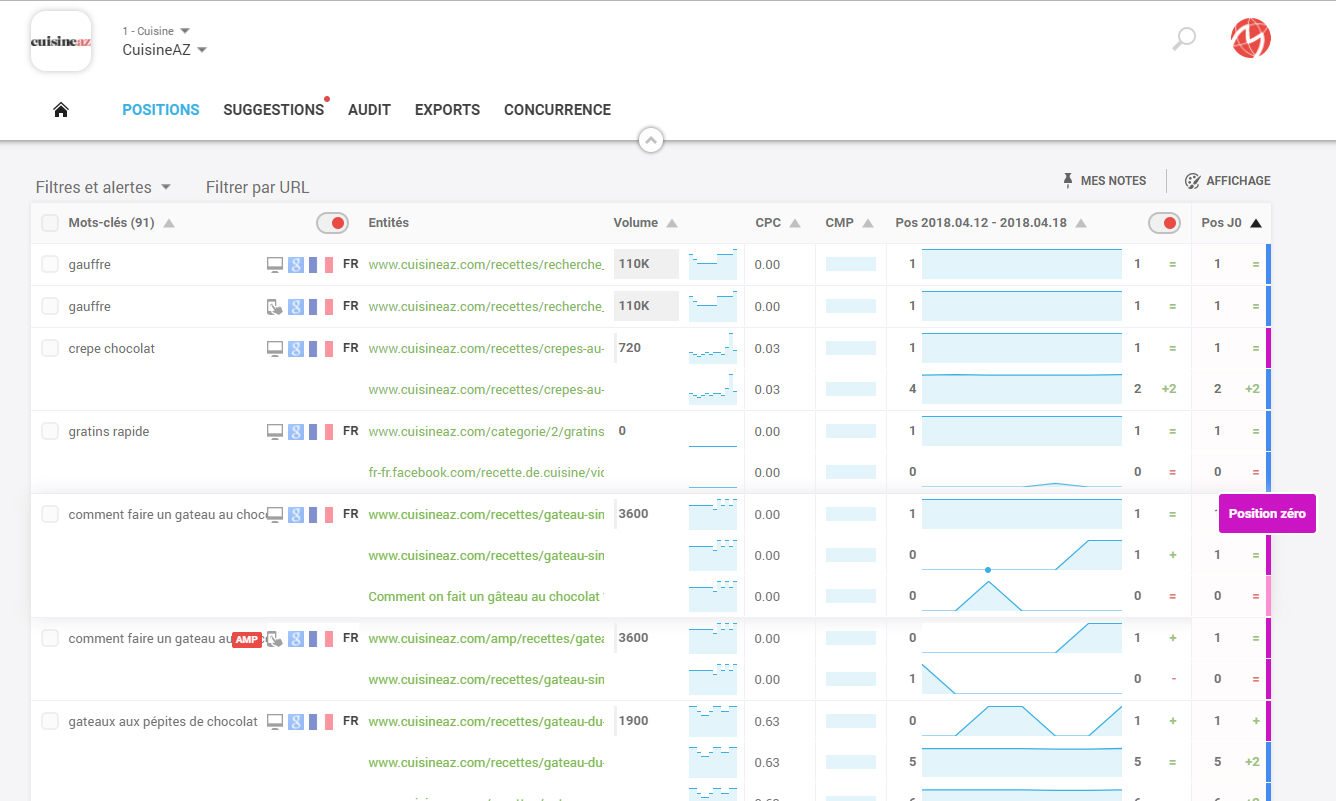Toggle the switch beside the Pos date range
1336x801 pixels.
(1164, 223)
